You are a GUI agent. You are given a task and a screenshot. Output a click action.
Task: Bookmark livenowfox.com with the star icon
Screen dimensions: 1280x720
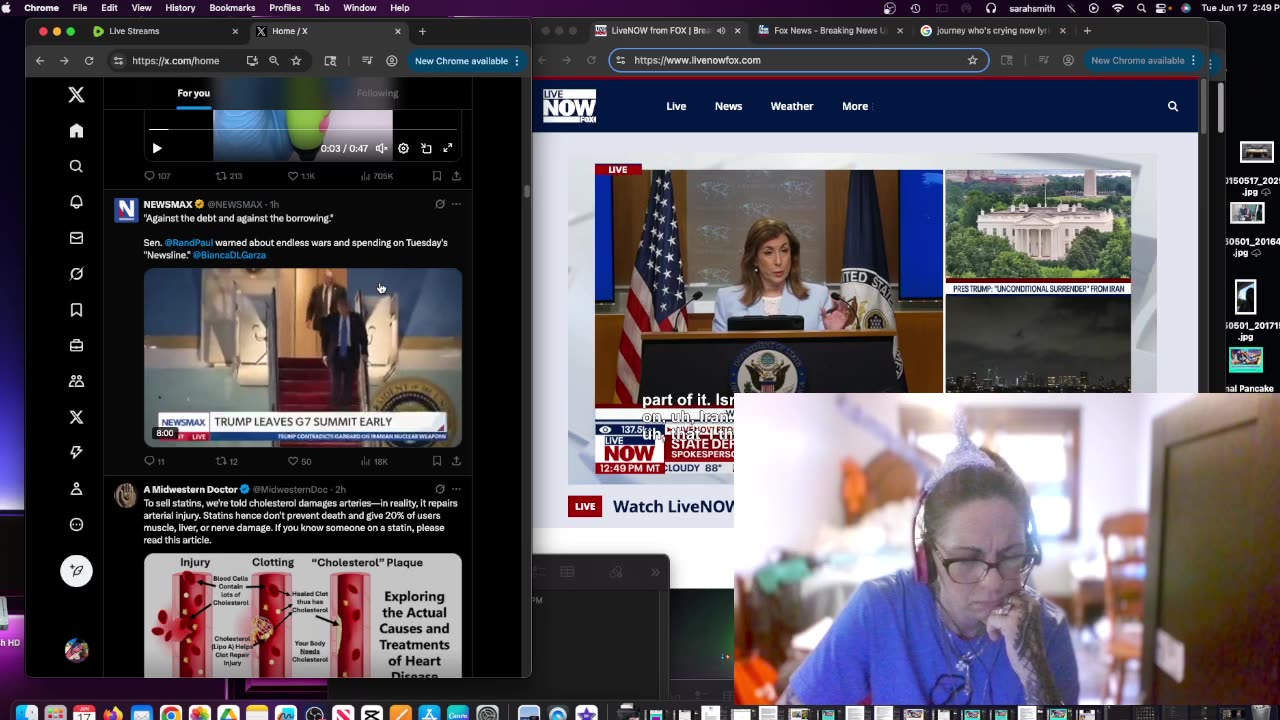972,60
